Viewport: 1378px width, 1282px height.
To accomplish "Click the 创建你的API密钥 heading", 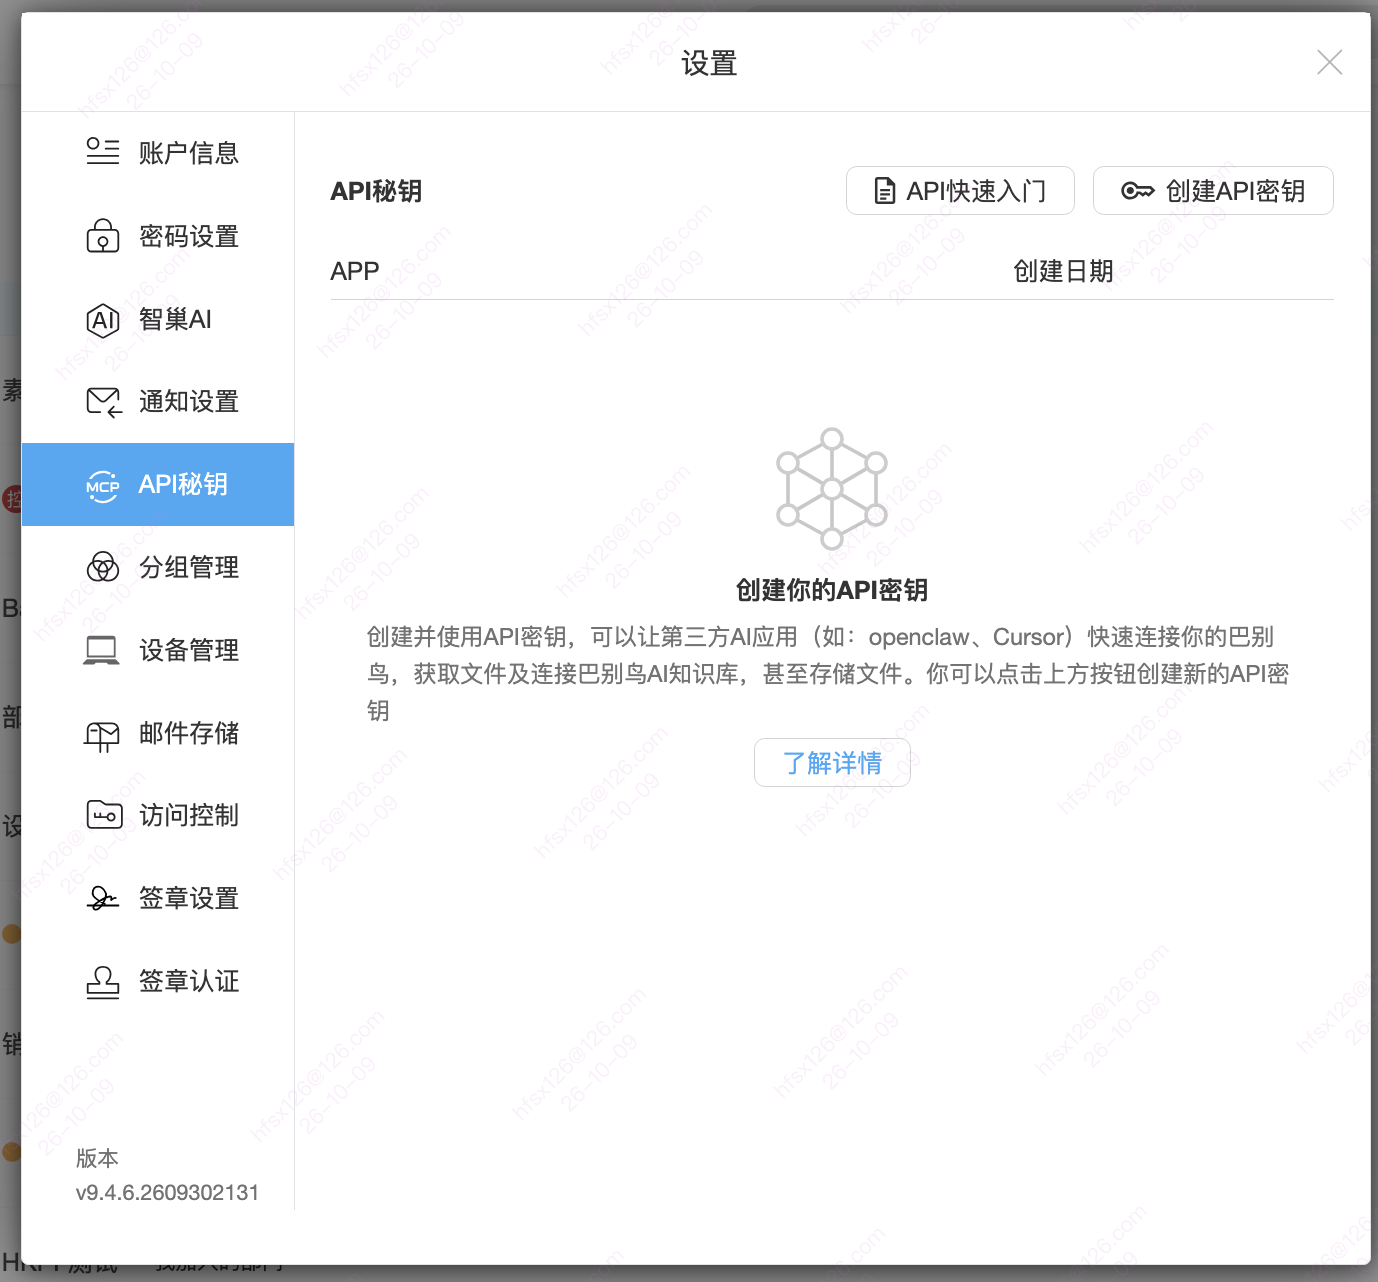I will click(x=832, y=590).
